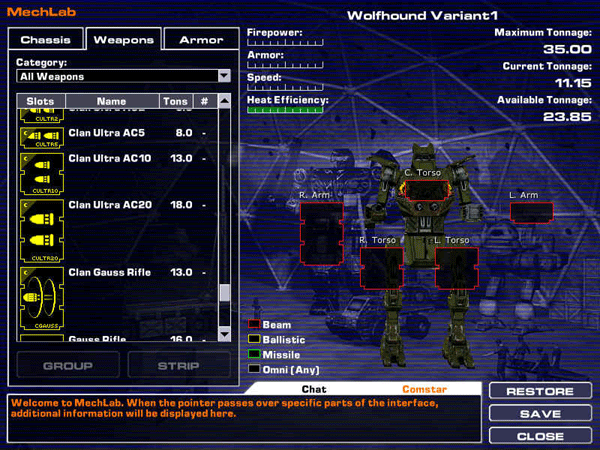600x450 pixels.
Task: Sort weapons list by Tons column
Action: click(x=176, y=101)
